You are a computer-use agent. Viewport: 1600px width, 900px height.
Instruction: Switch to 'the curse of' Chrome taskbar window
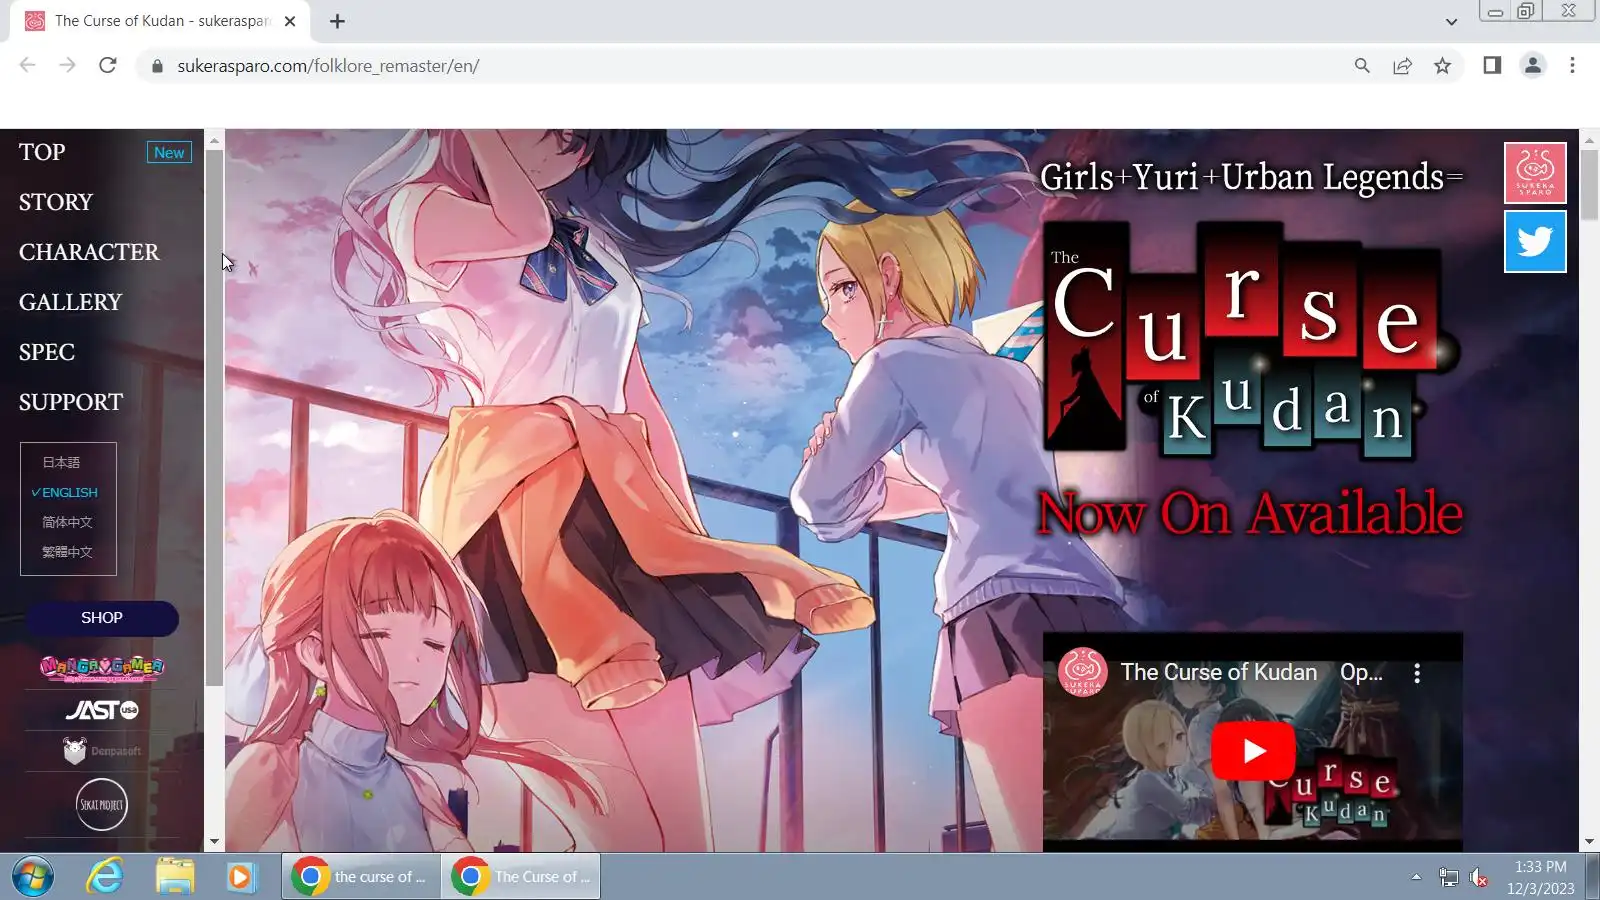pyautogui.click(x=361, y=877)
